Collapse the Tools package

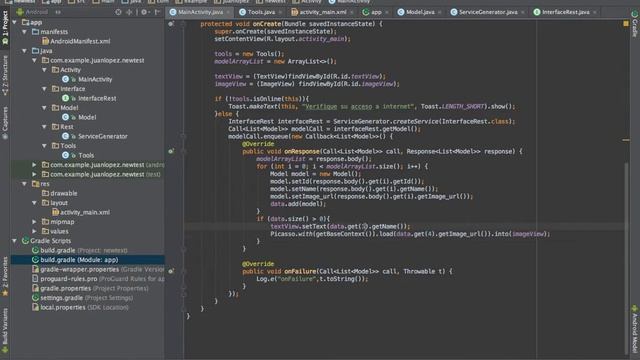click(44, 146)
